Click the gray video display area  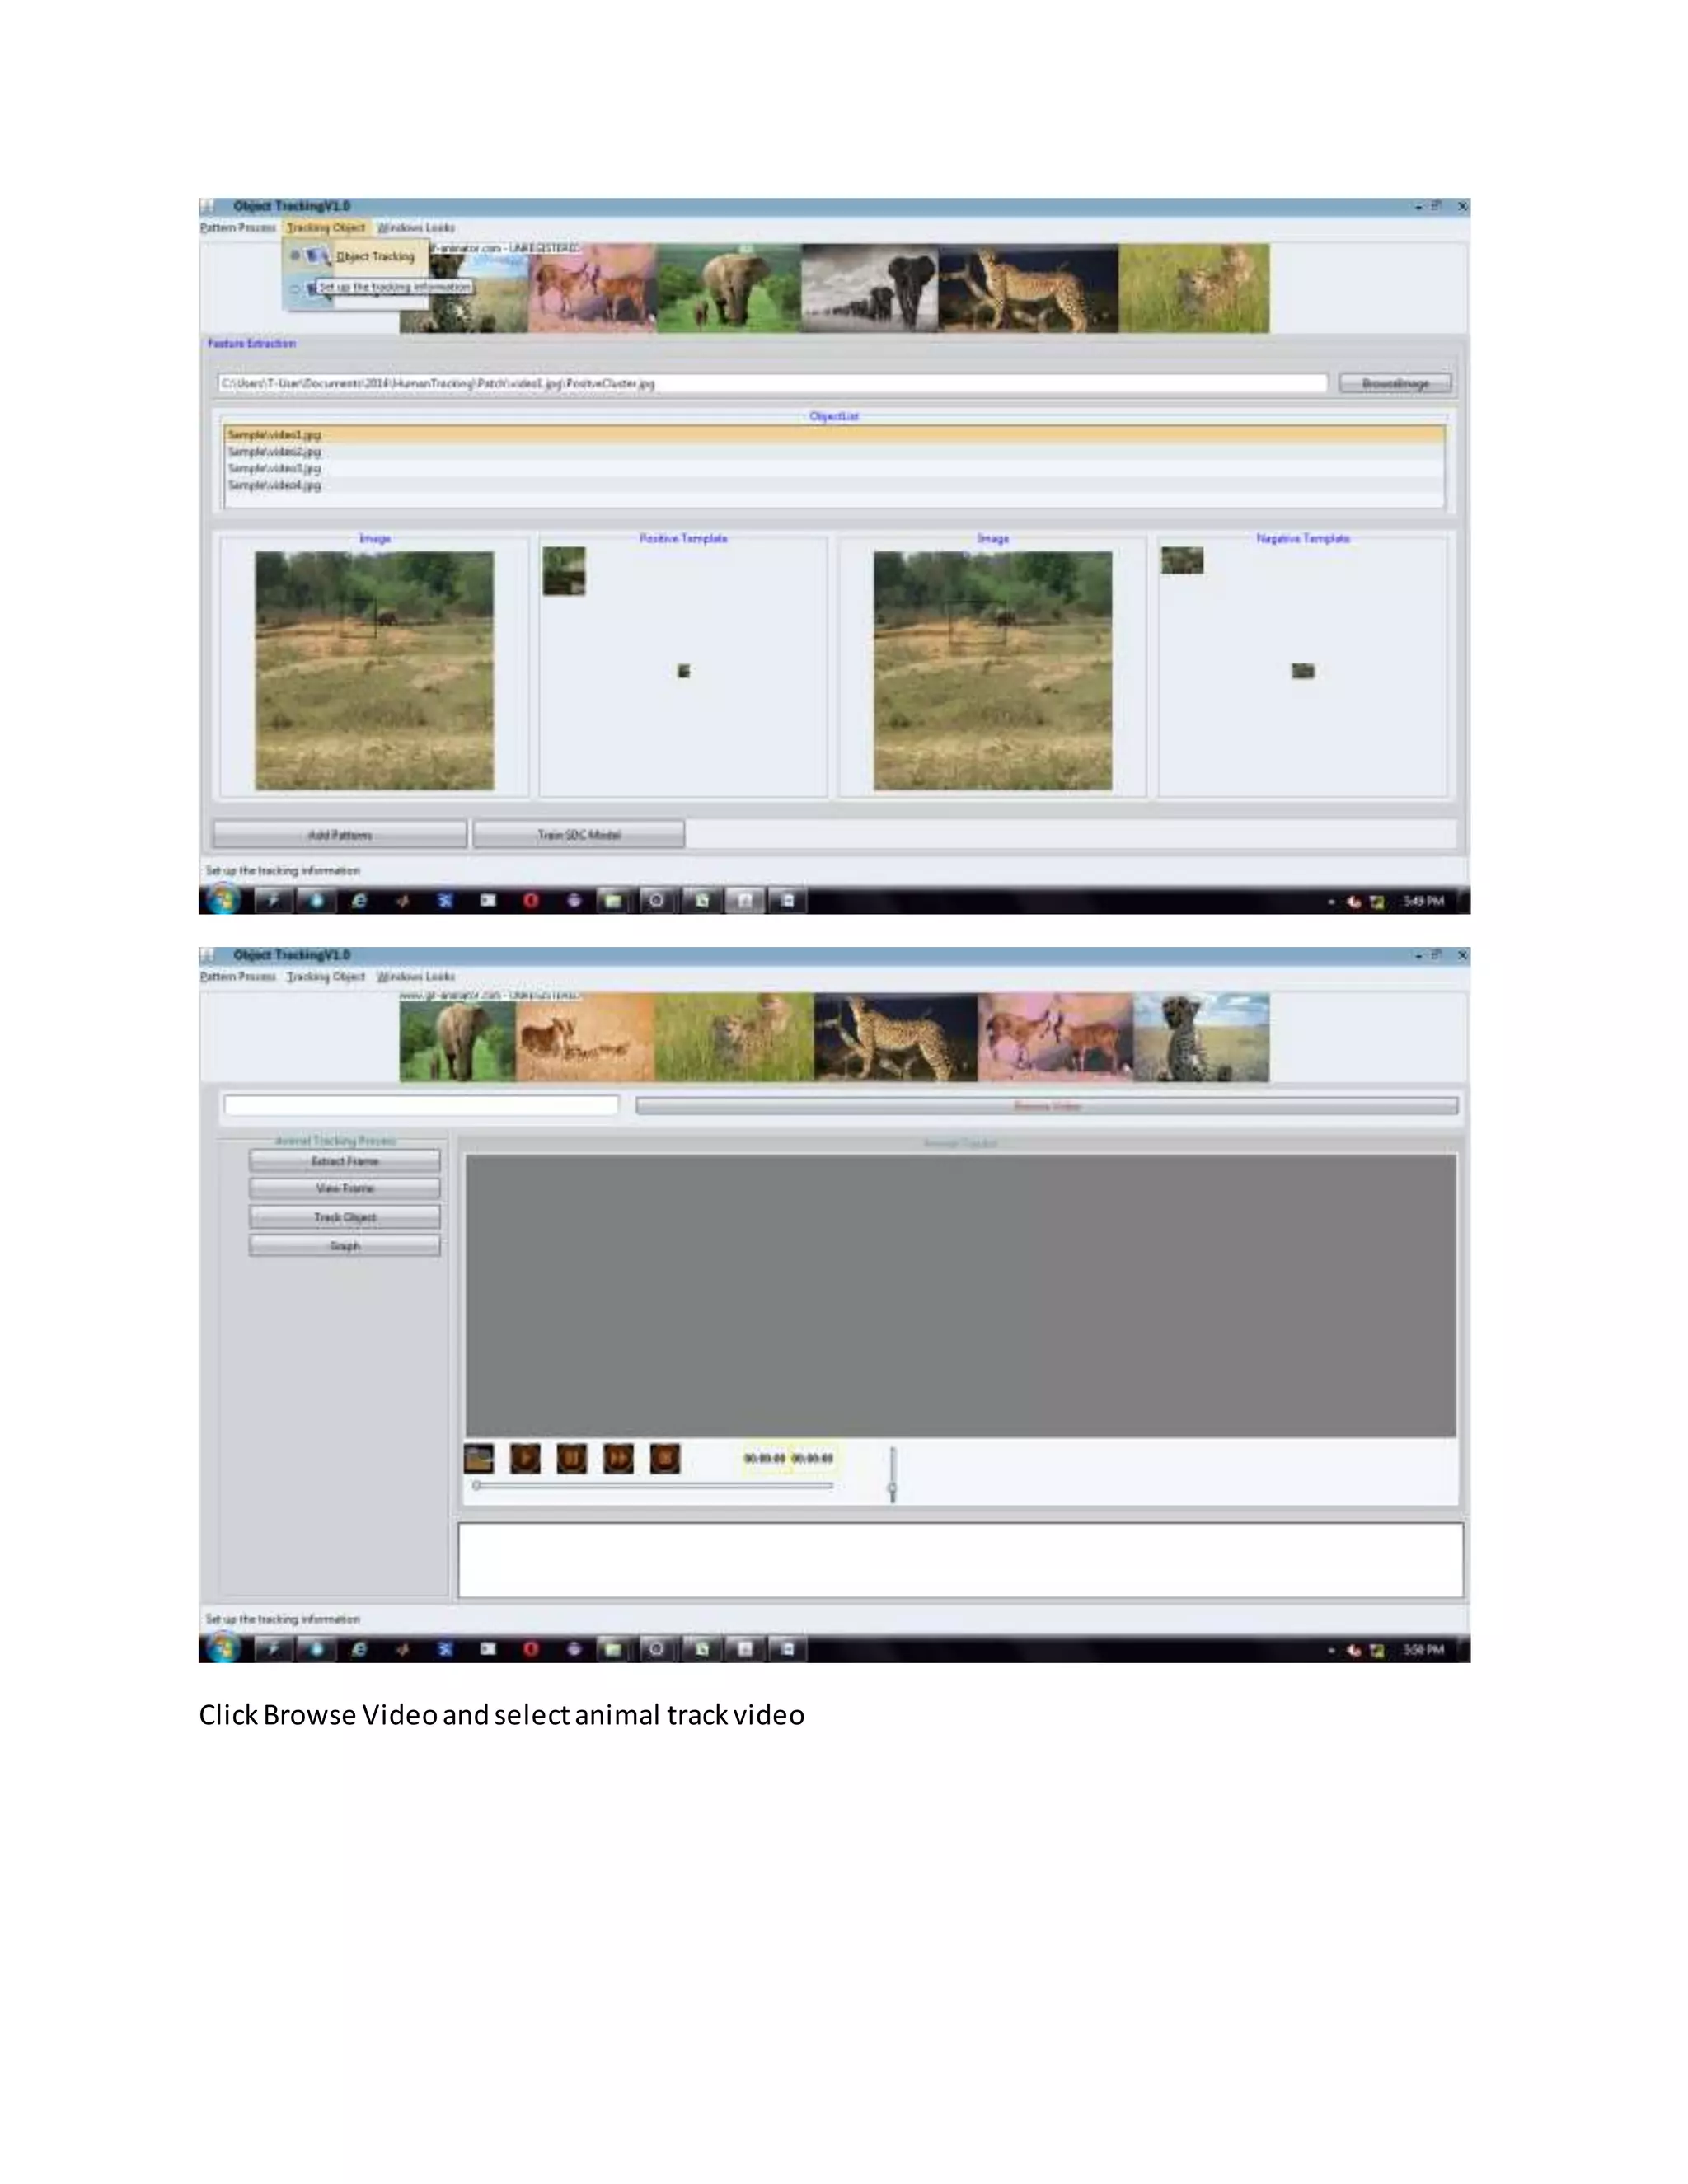961,1296
